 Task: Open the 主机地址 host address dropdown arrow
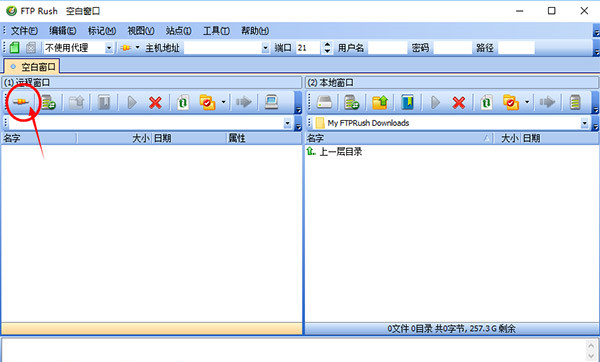coord(265,48)
